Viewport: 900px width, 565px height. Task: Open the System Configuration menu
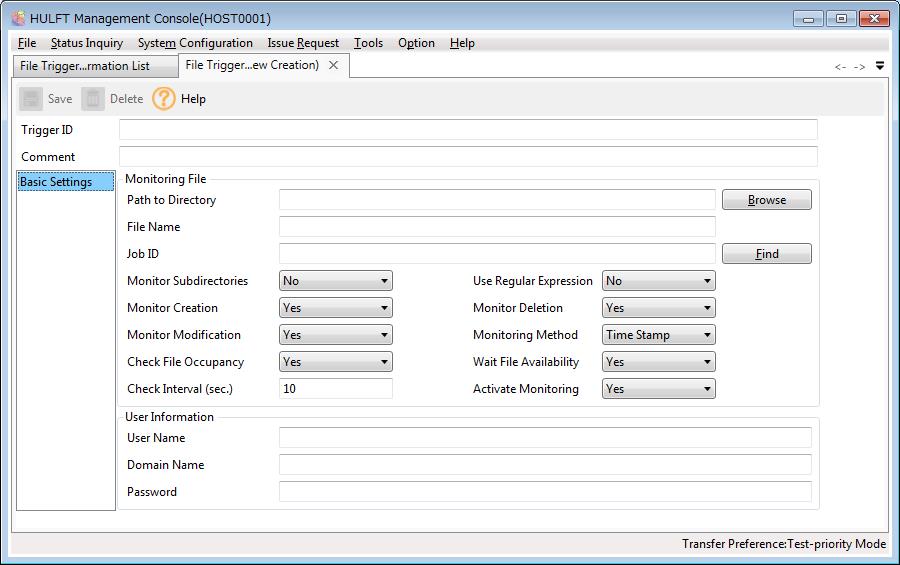[195, 43]
